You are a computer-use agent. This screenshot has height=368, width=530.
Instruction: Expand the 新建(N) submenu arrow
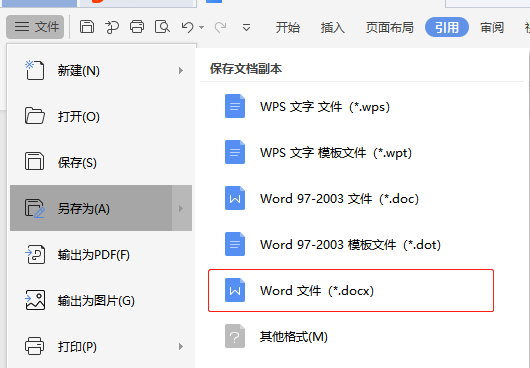181,71
